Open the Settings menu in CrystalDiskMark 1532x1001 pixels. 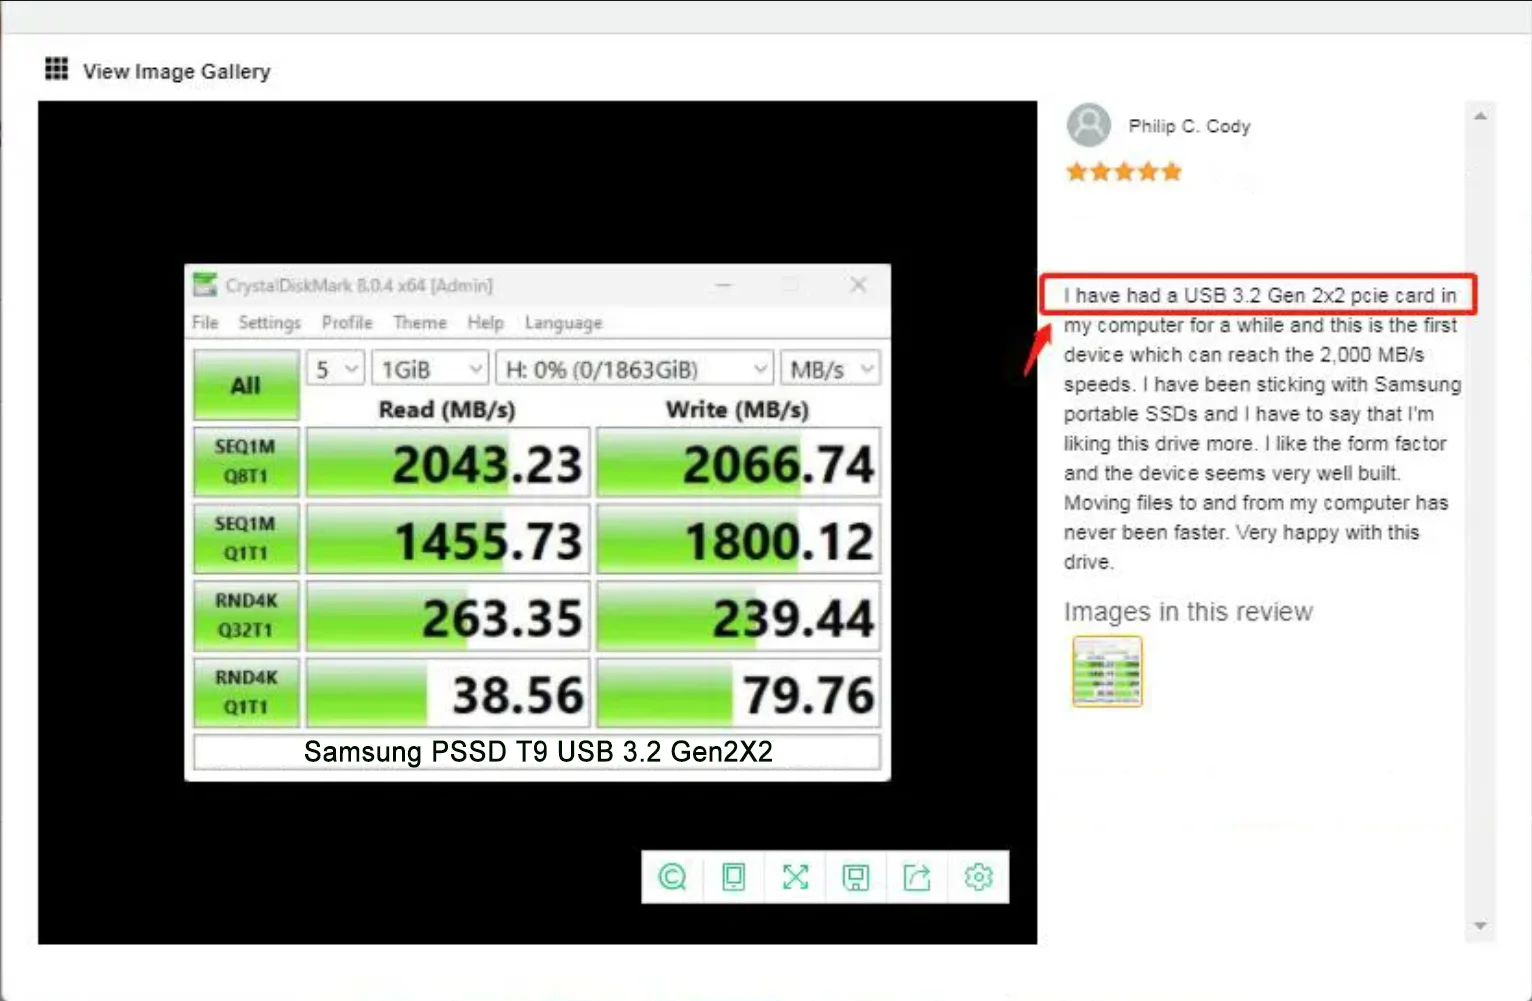coord(269,323)
